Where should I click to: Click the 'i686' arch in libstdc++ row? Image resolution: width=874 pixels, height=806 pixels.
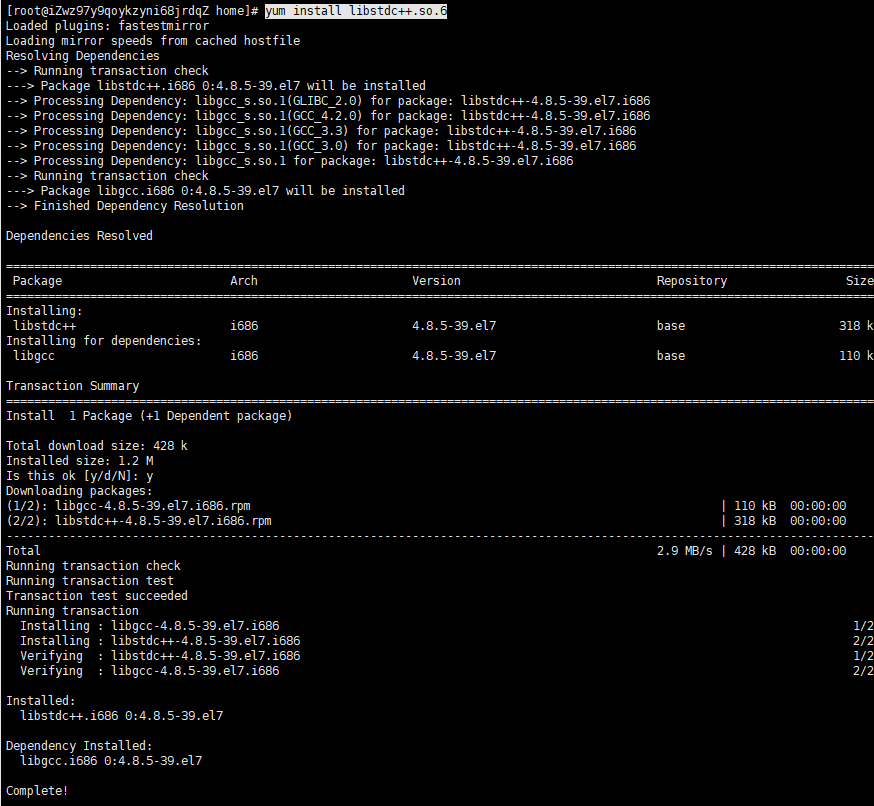[x=244, y=326]
